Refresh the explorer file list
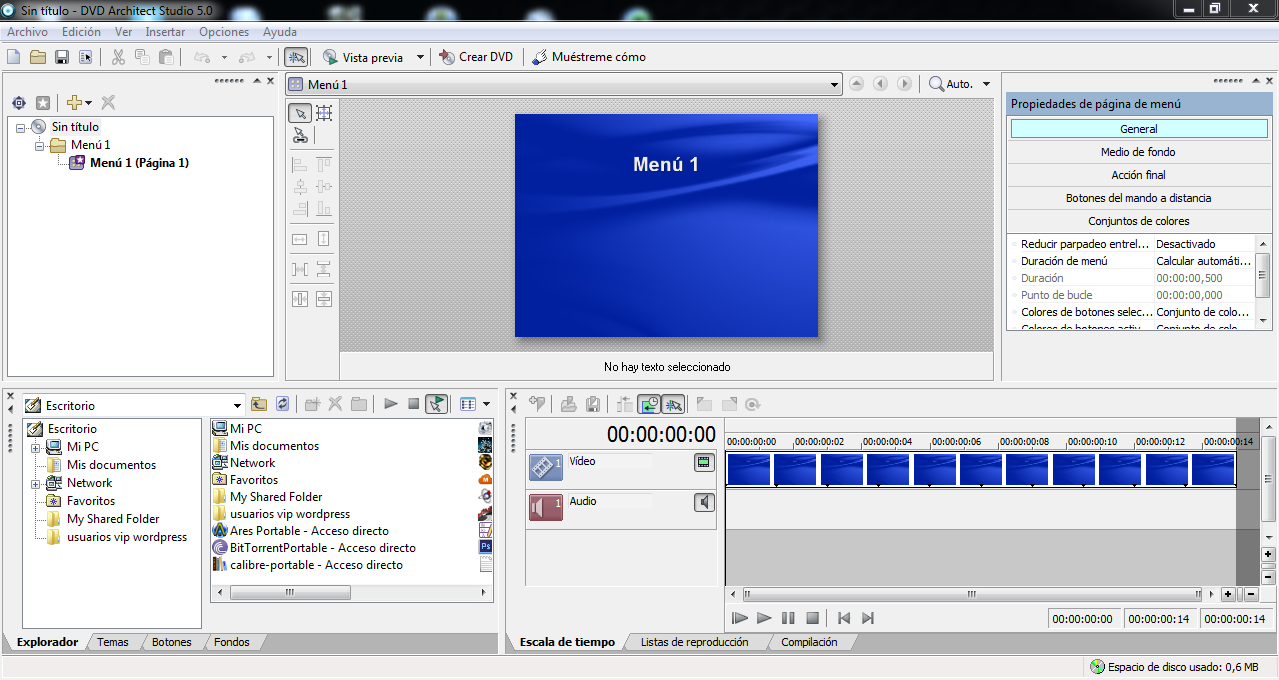 click(283, 404)
